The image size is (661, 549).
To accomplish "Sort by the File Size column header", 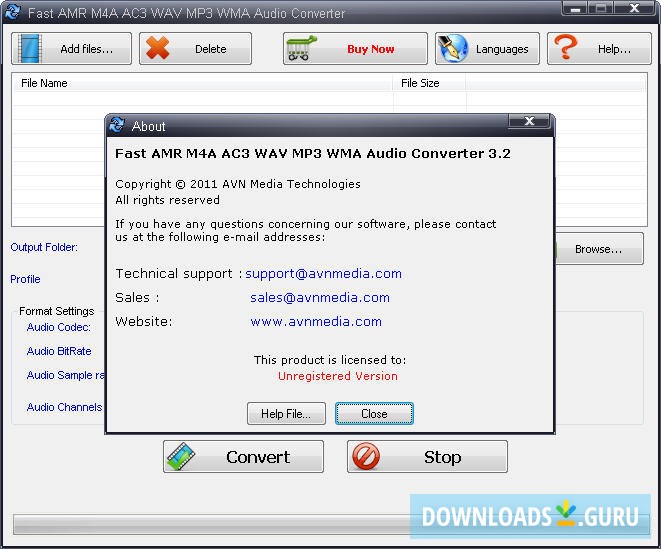I will 429,83.
